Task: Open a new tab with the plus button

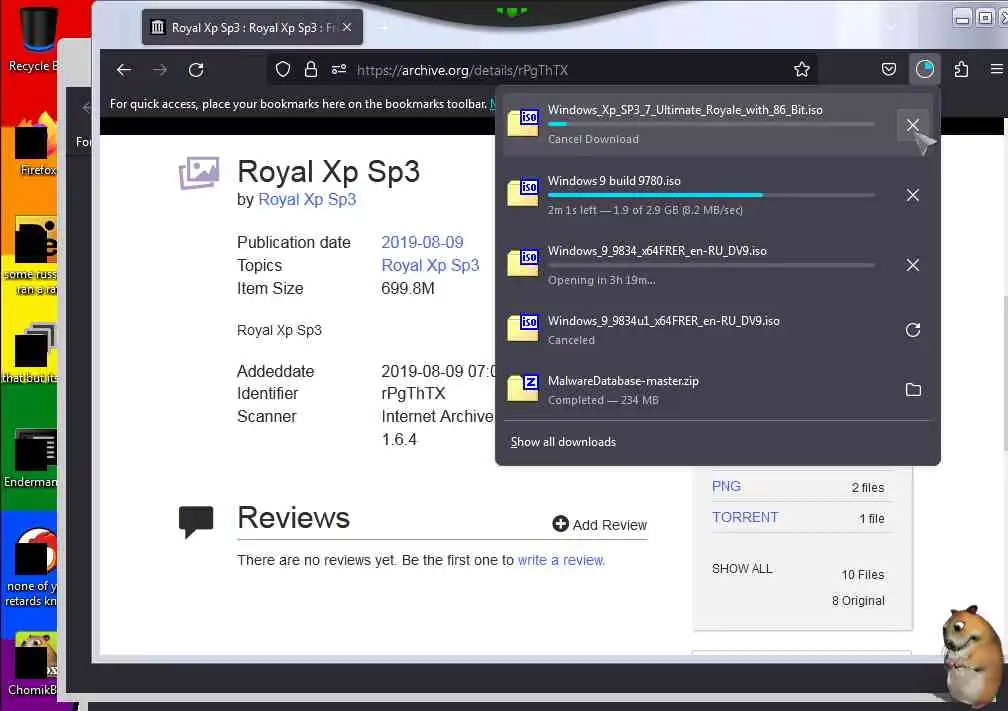Action: tap(384, 27)
